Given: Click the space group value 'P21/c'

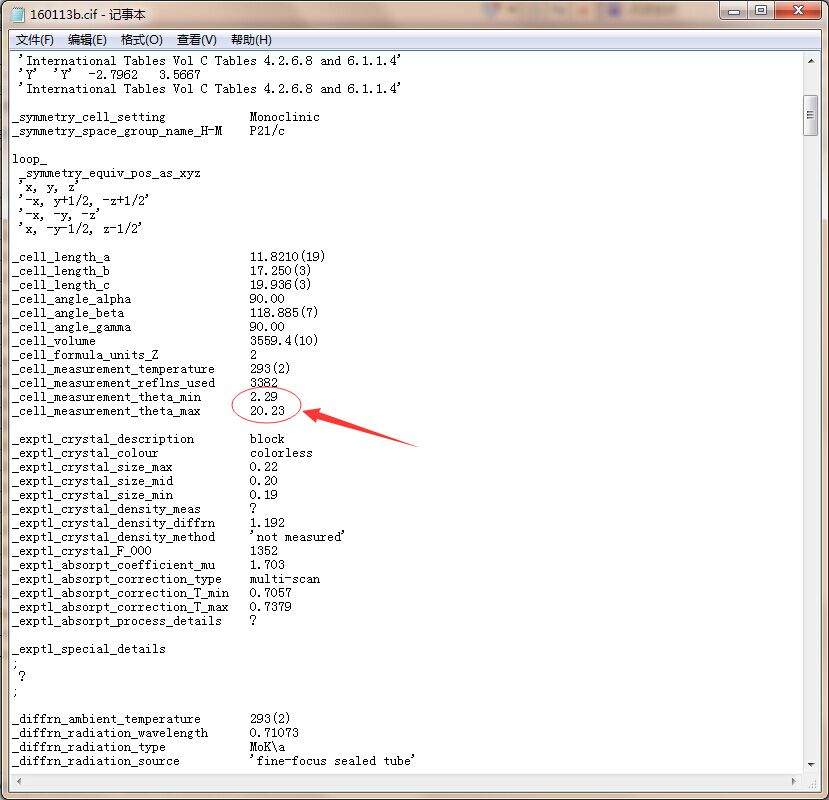Looking at the screenshot, I should [267, 131].
